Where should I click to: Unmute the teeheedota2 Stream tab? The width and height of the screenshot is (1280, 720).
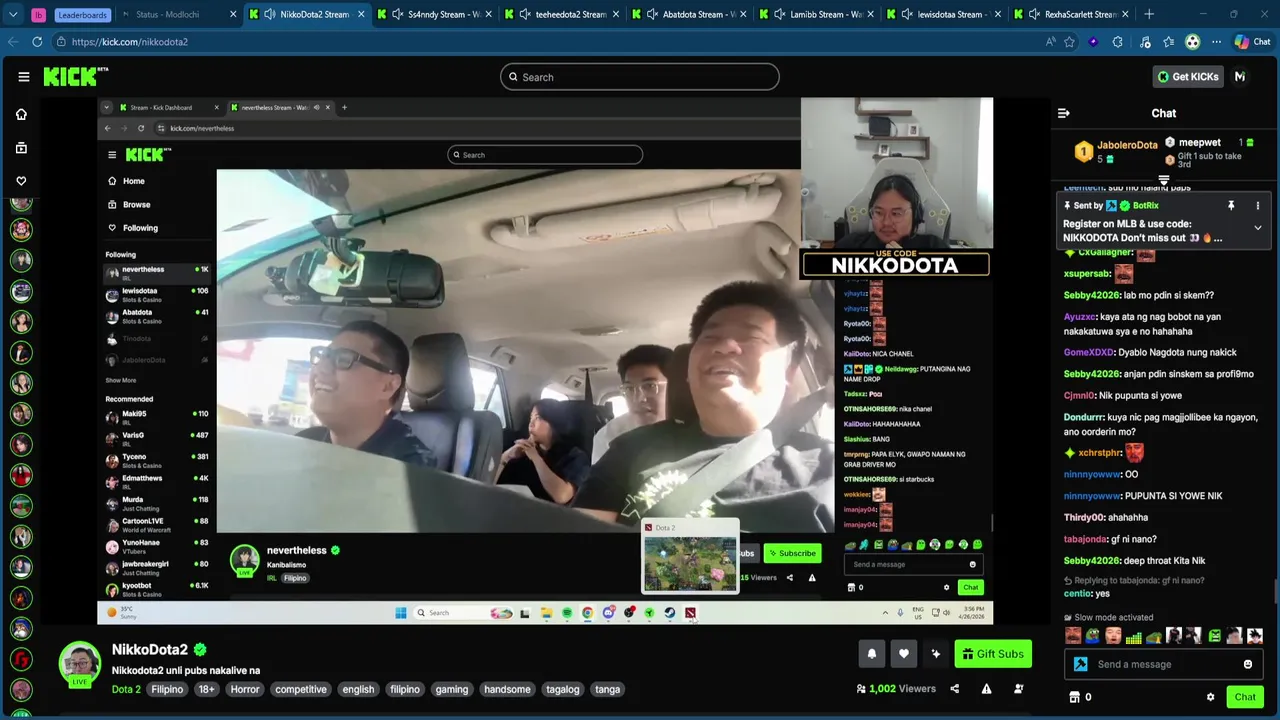524,14
